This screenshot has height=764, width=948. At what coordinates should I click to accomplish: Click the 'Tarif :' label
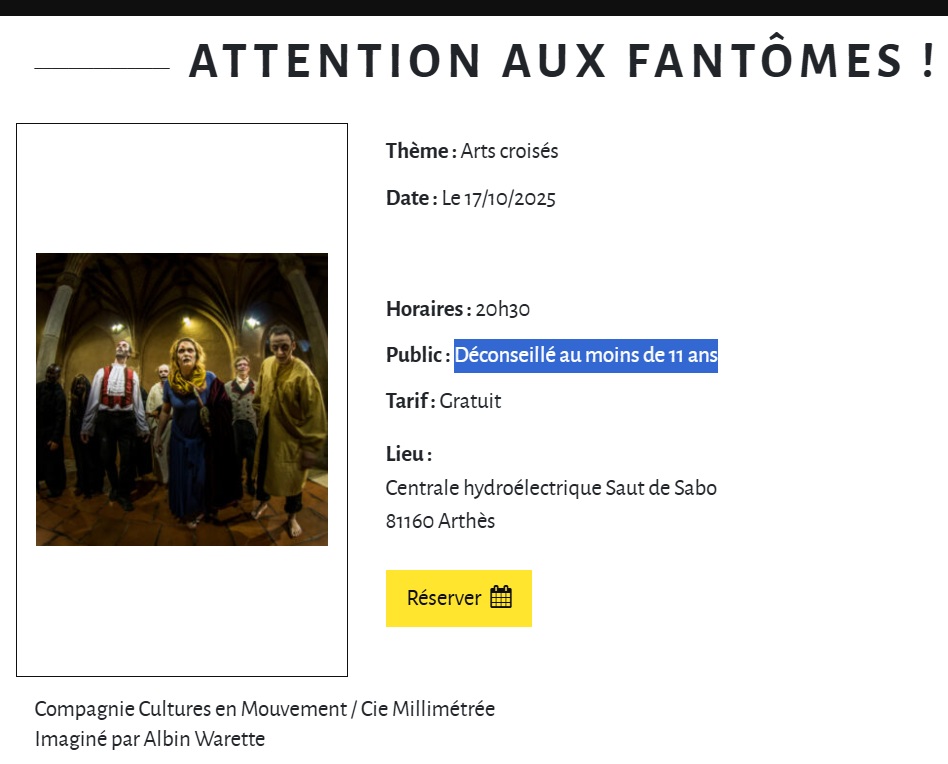pyautogui.click(x=410, y=401)
